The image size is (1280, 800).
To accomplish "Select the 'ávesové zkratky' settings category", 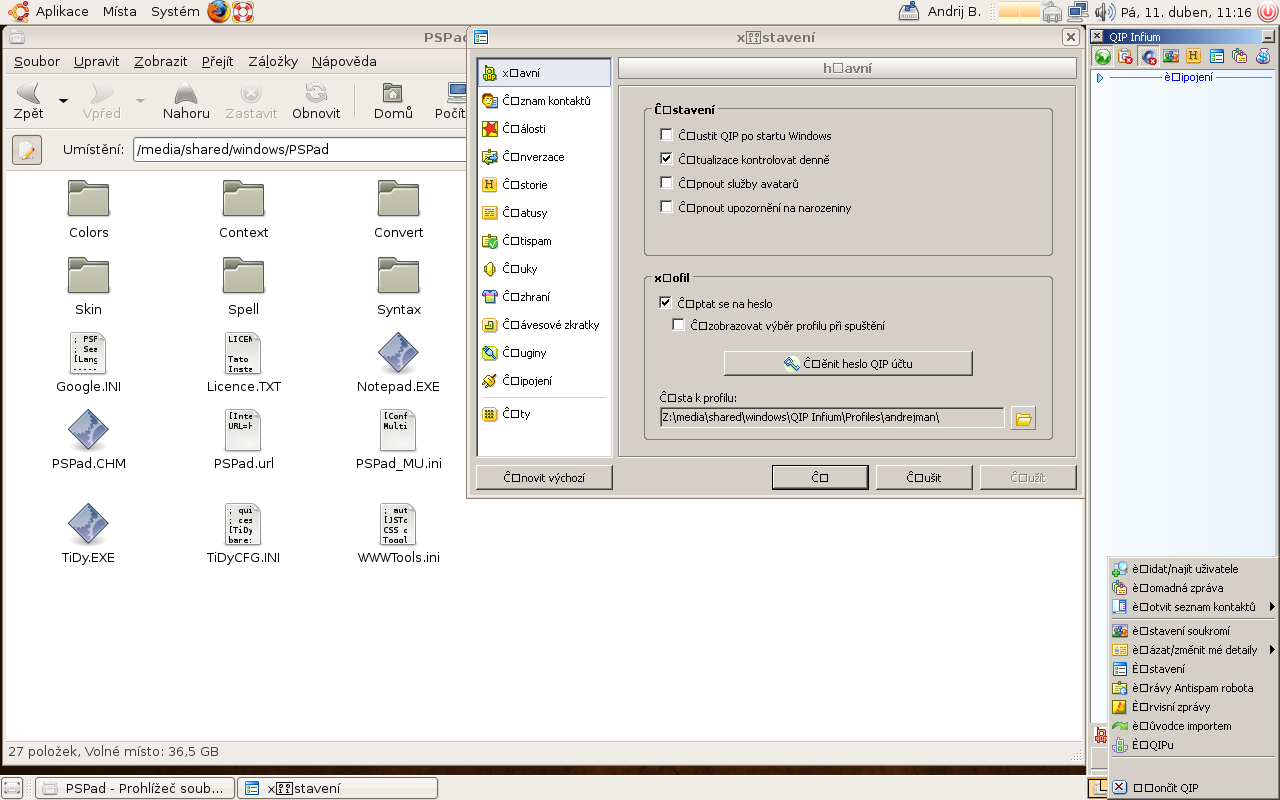I will [544, 325].
